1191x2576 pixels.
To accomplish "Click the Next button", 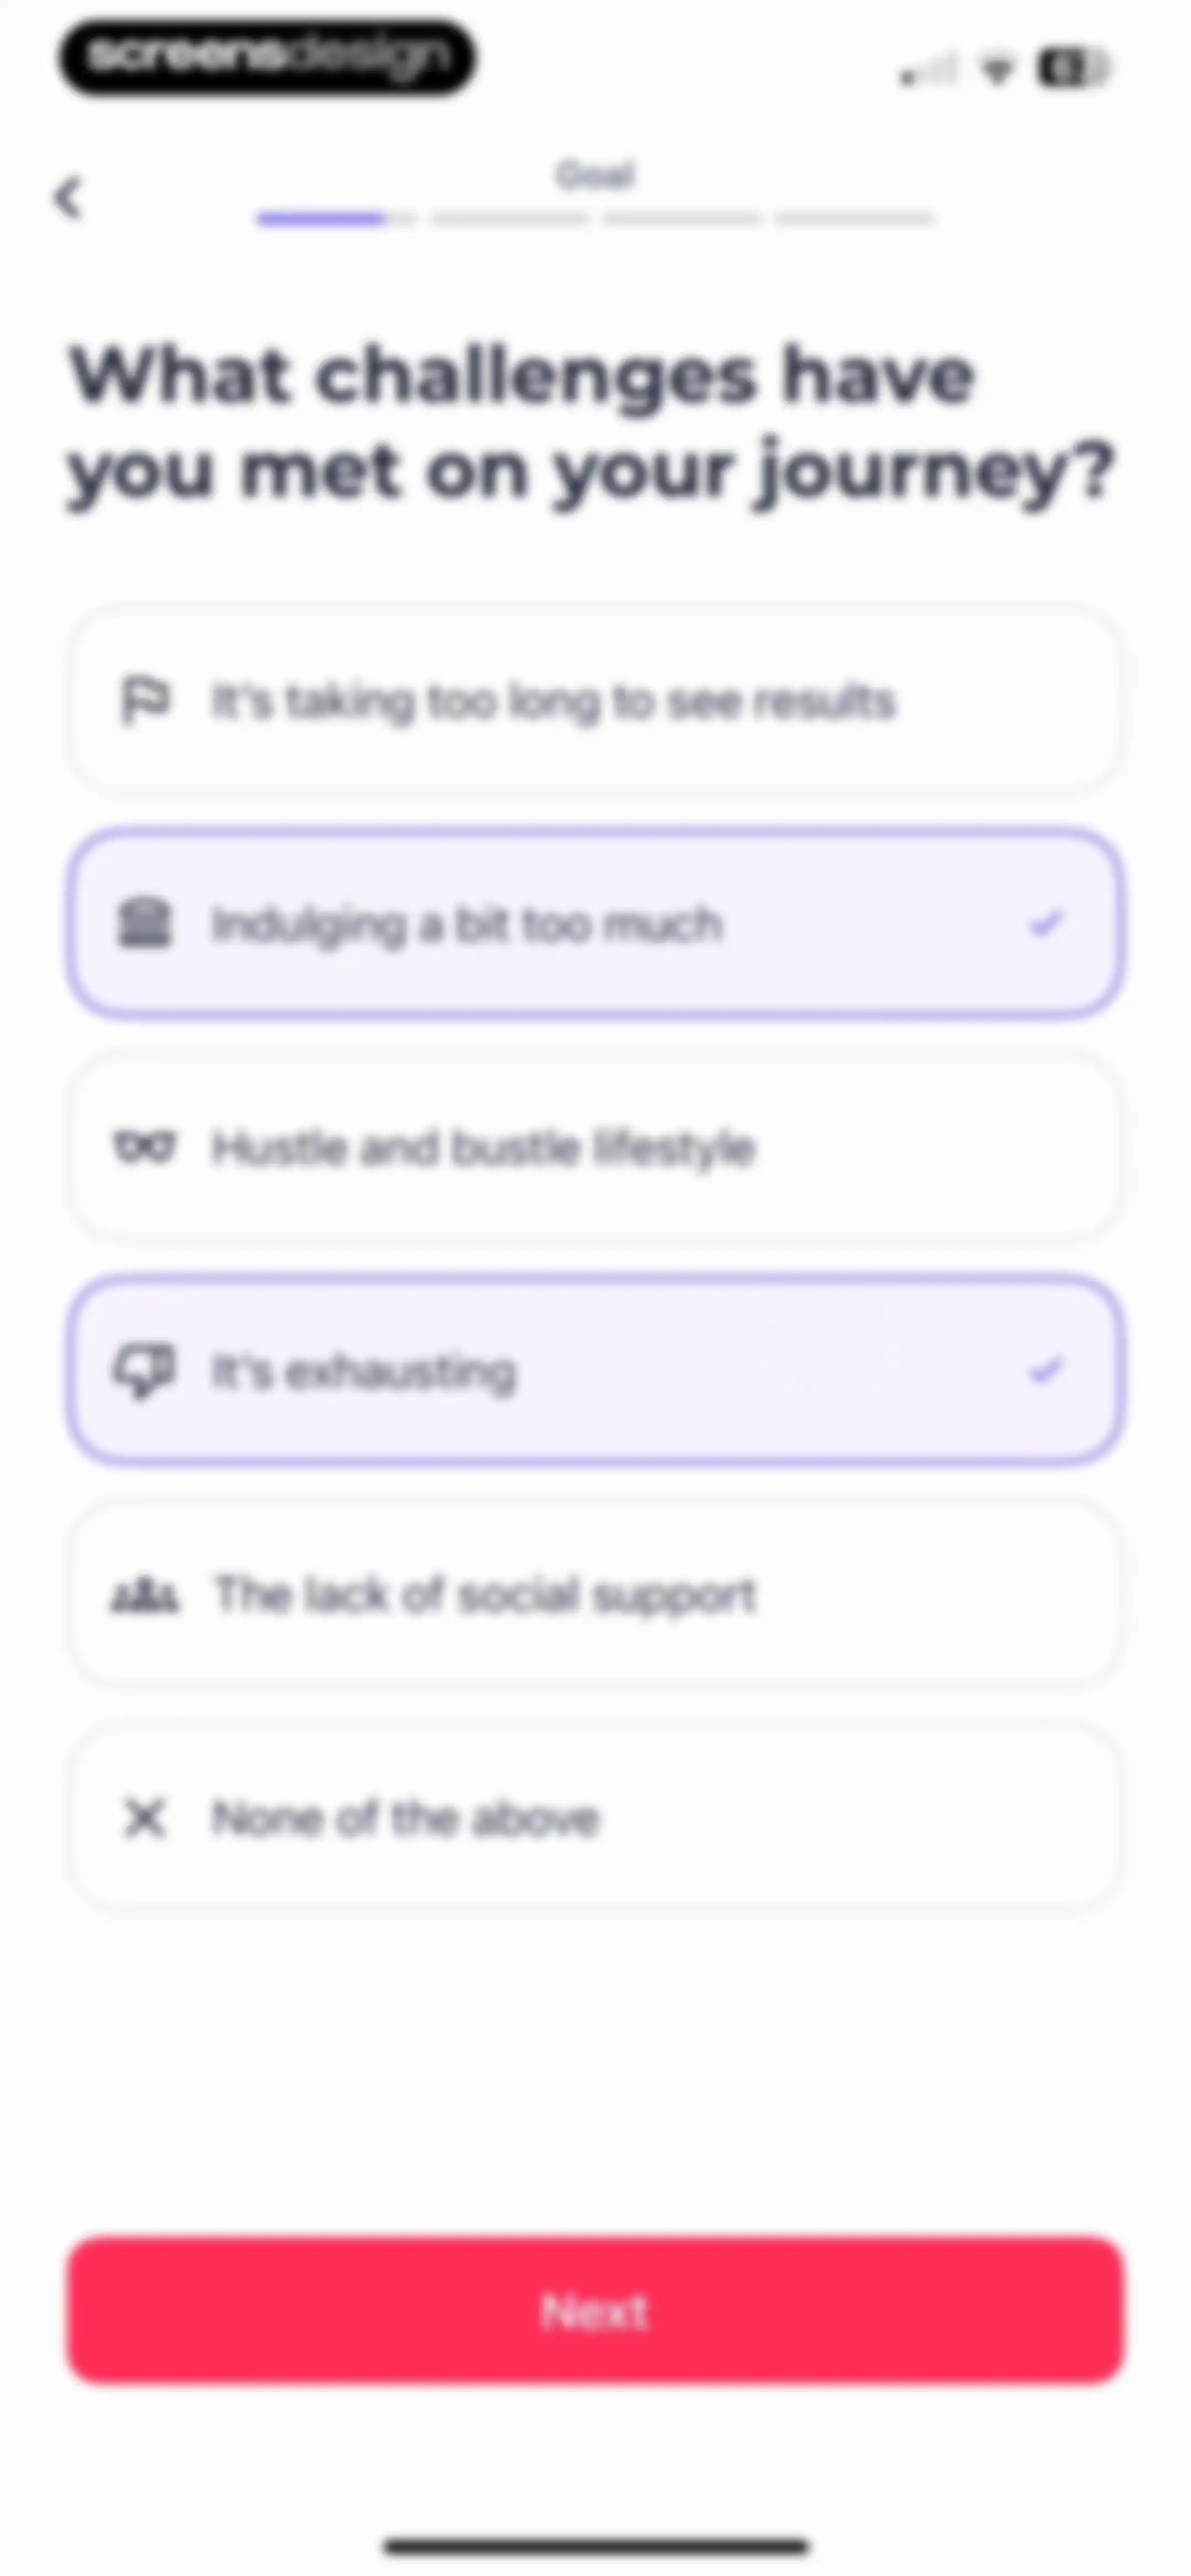I will point(595,2311).
